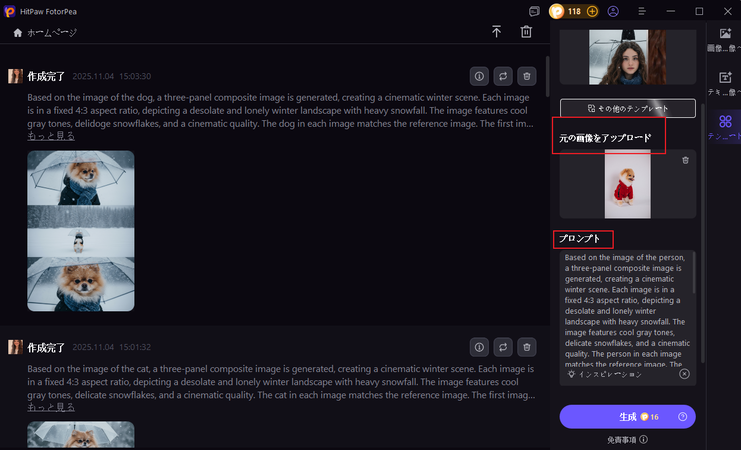Remove the uploaded dog reference image
Image resolution: width=741 pixels, height=450 pixels.
tap(685, 160)
